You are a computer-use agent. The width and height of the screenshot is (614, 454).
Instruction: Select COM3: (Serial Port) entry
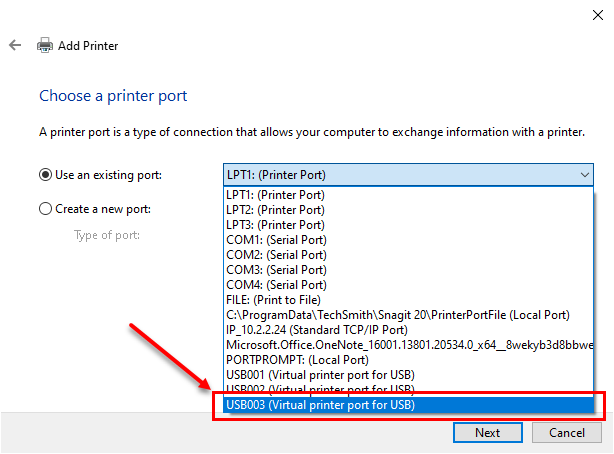[408, 270]
